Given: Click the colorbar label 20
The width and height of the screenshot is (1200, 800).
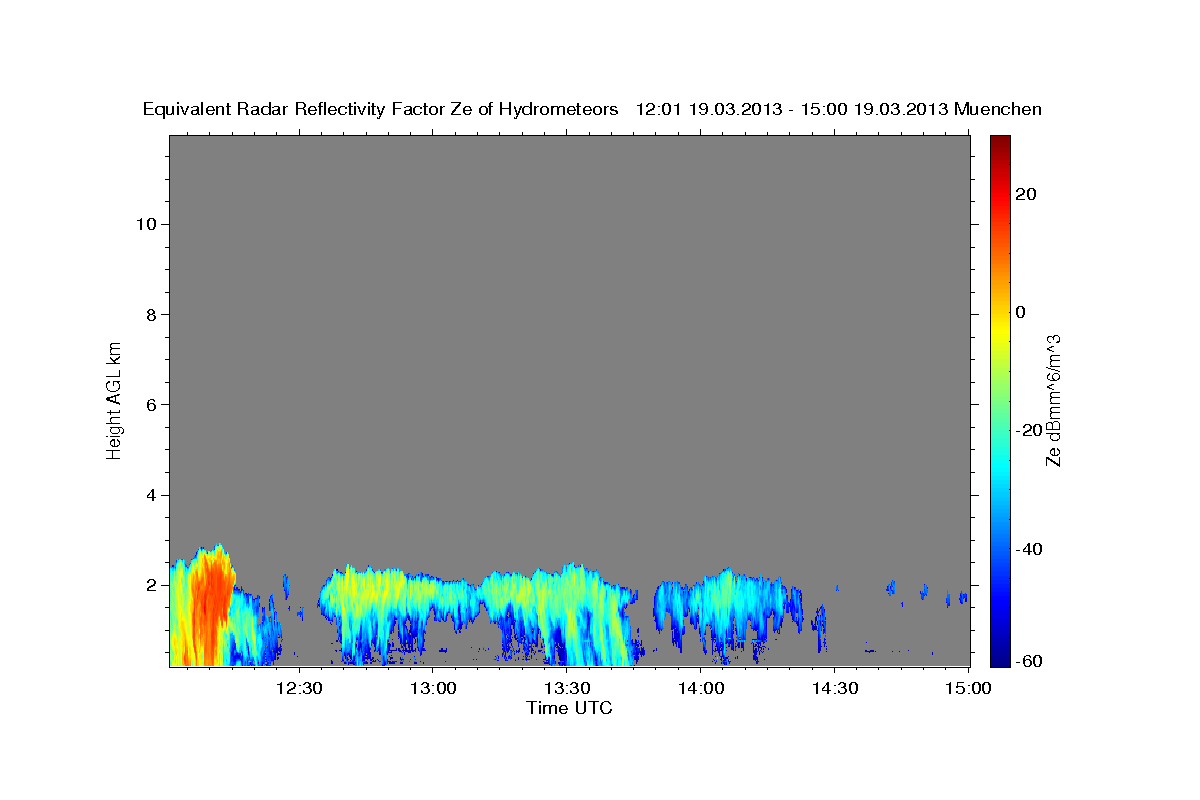Looking at the screenshot, I should click(1025, 194).
